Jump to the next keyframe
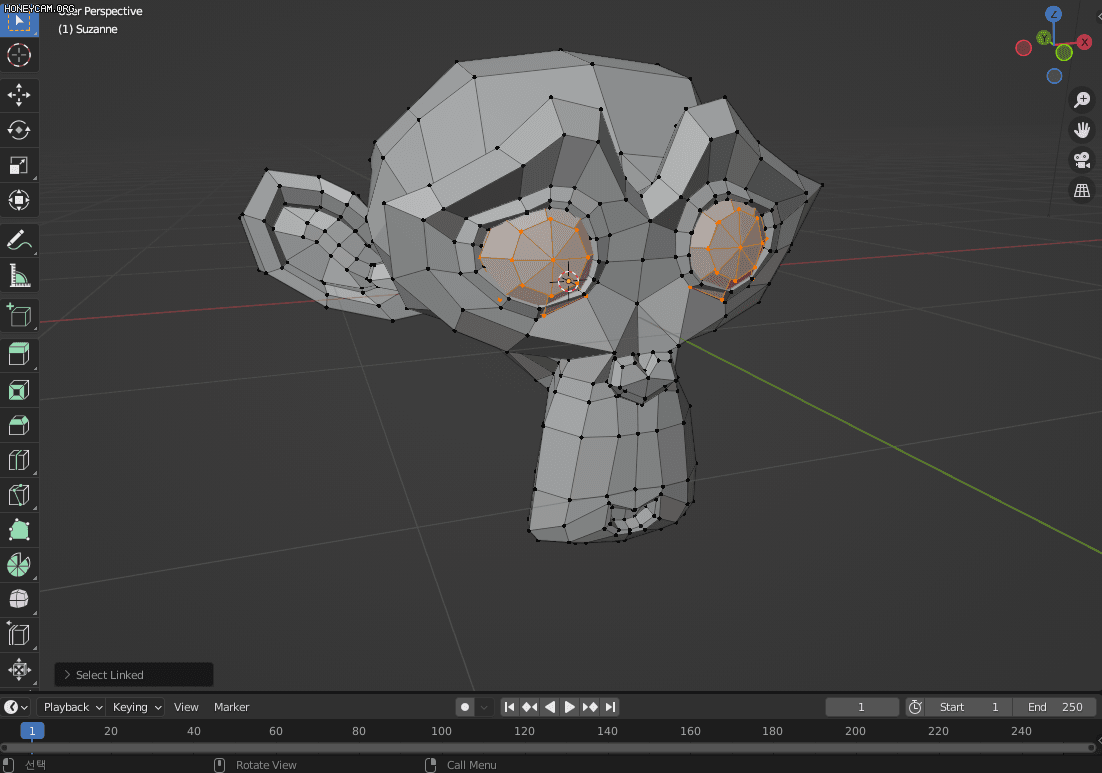Screen dimensions: 1102x773 point(590,707)
